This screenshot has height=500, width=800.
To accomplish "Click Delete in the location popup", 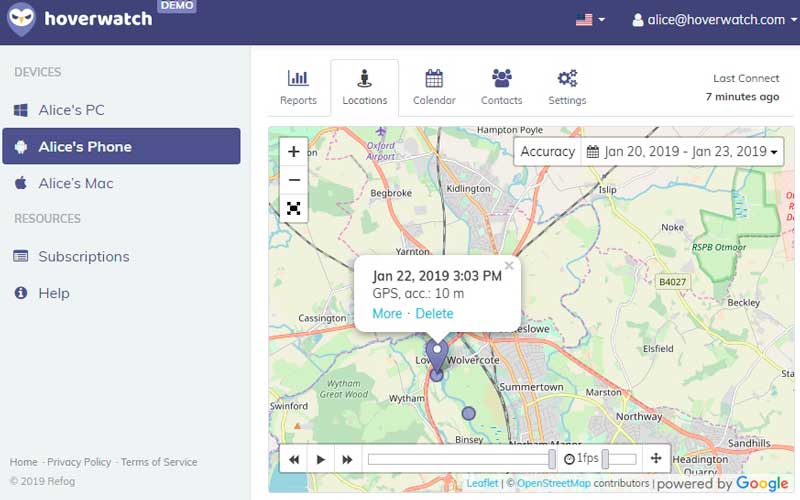I will 434,313.
